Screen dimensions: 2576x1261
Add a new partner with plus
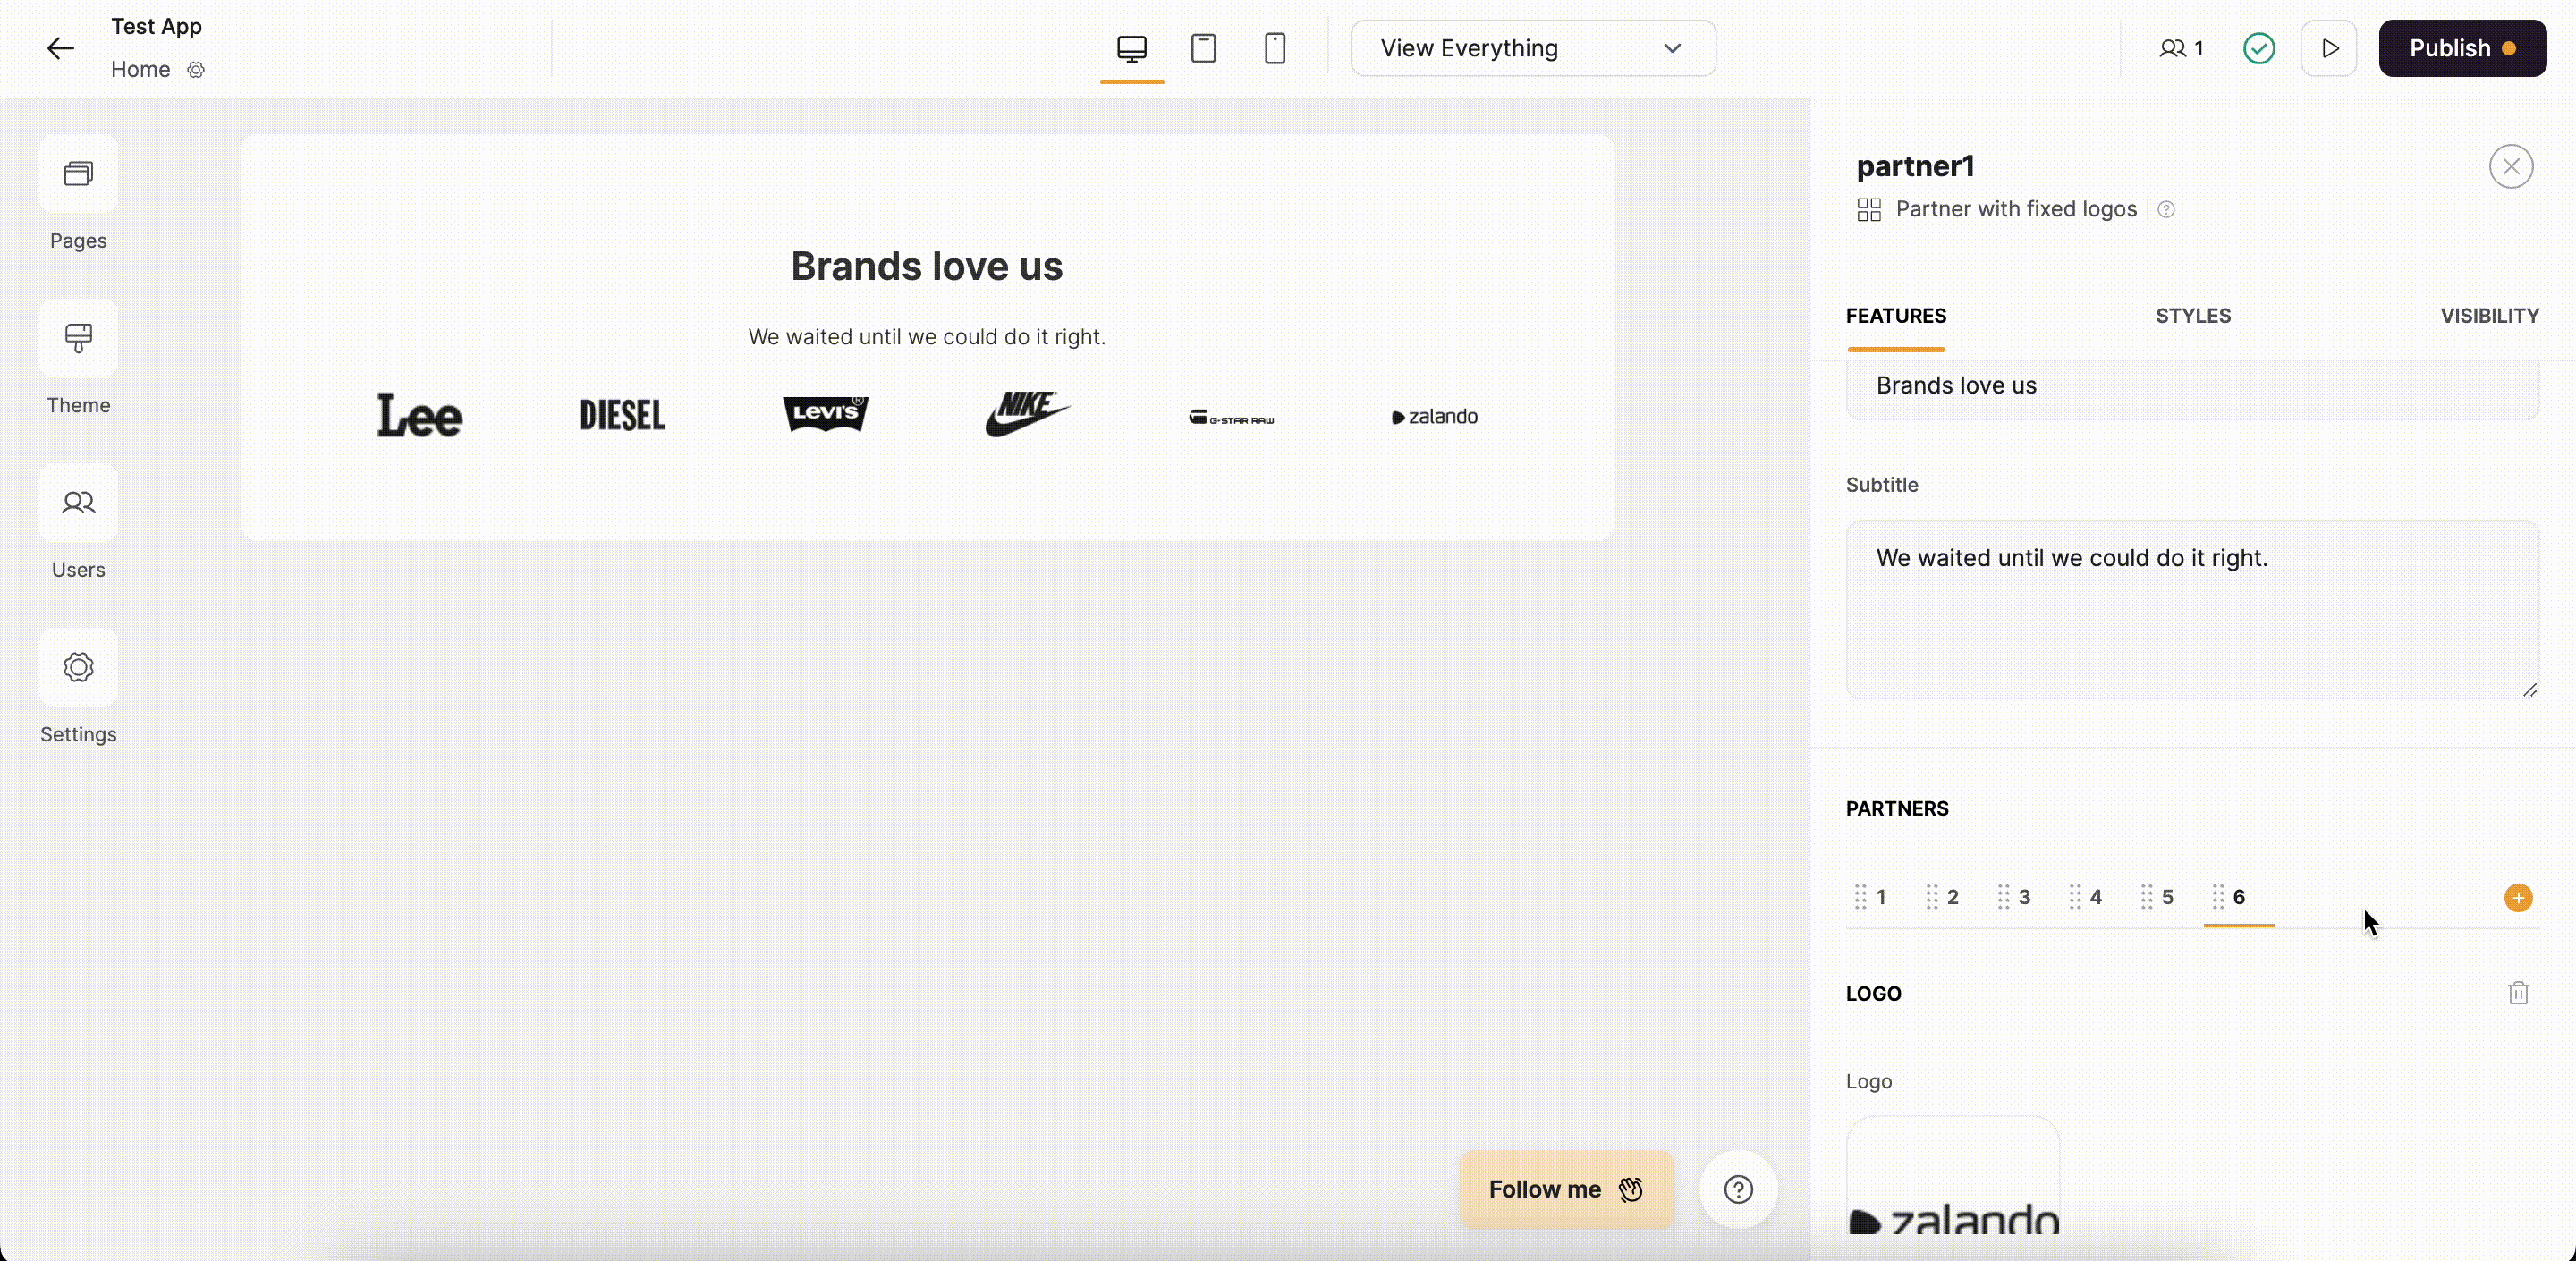(x=2518, y=898)
